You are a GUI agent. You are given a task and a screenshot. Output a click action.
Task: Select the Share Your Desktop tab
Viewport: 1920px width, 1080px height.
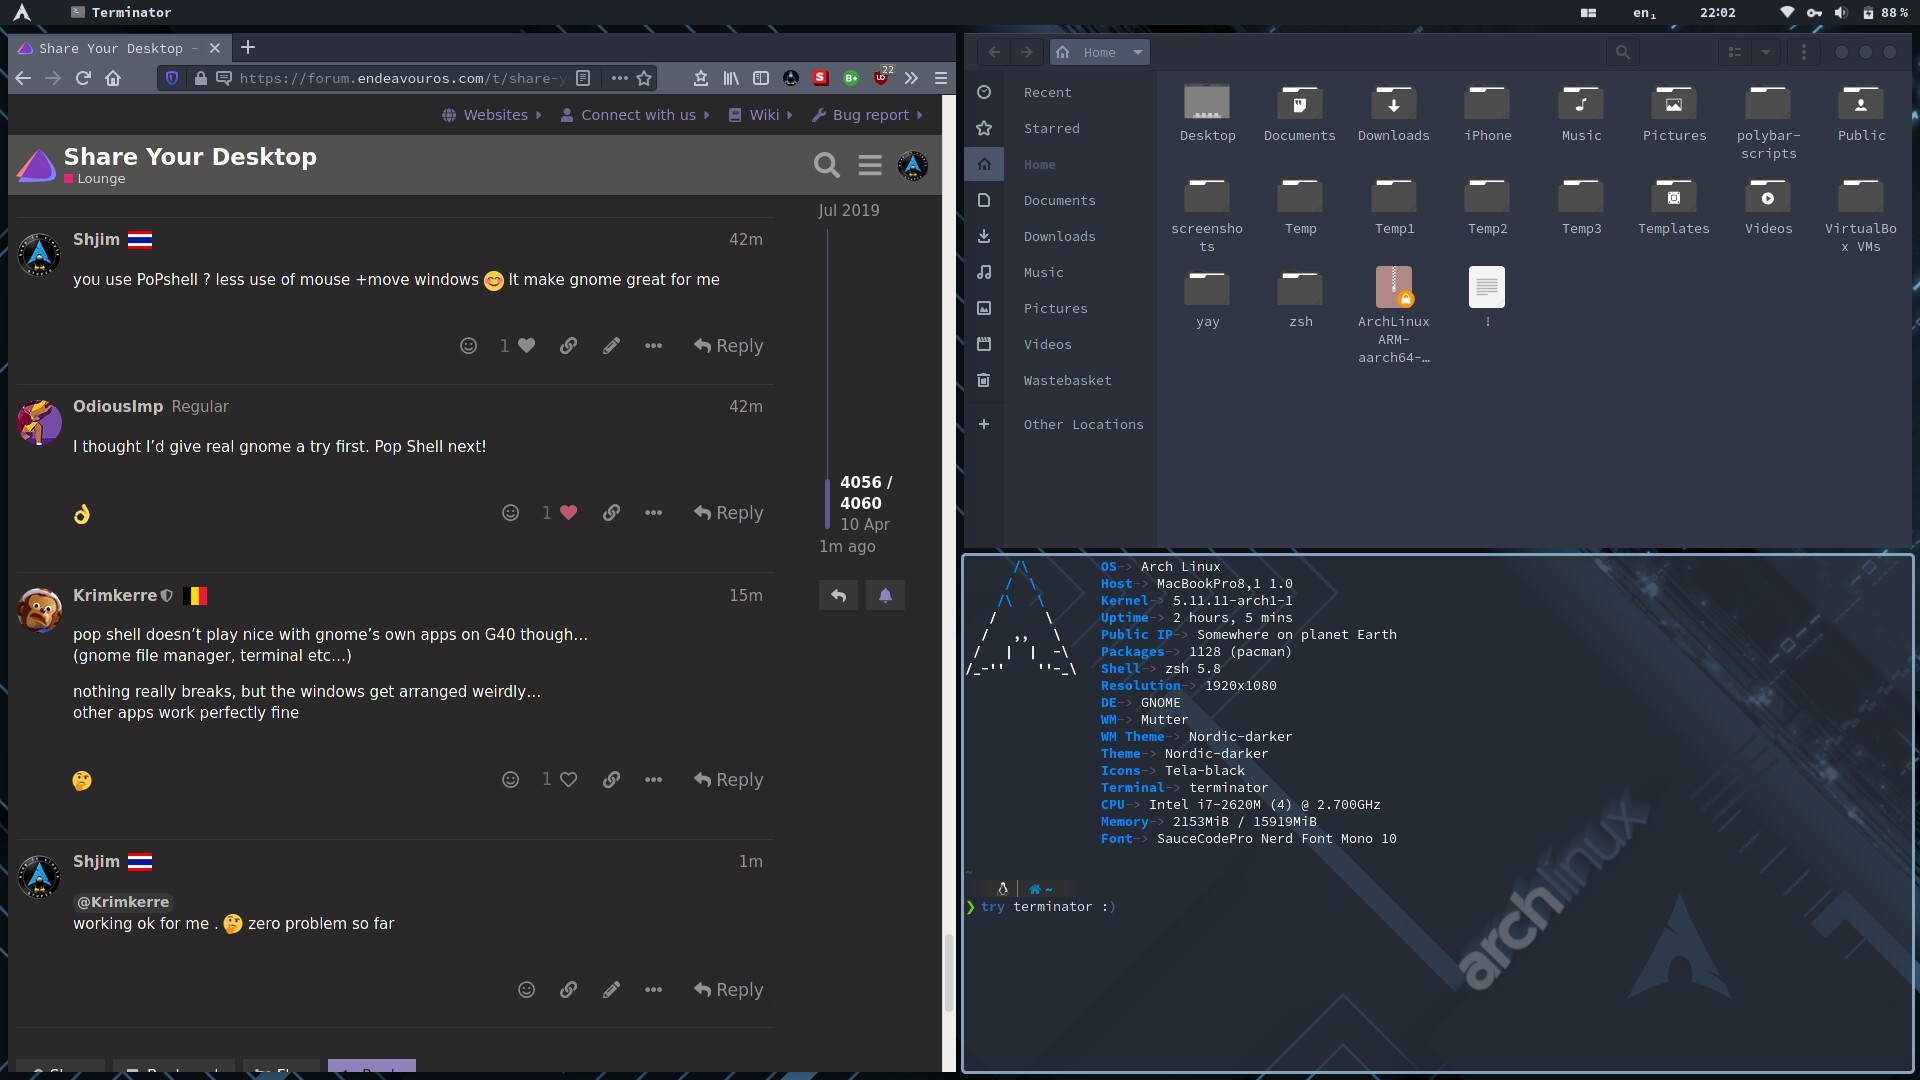[120, 48]
